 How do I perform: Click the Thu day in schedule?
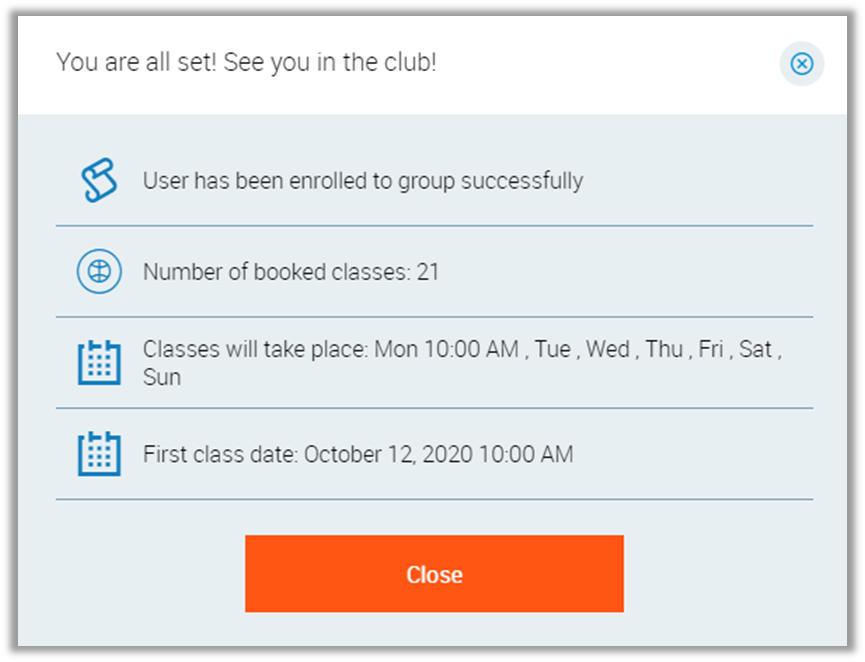(x=664, y=350)
